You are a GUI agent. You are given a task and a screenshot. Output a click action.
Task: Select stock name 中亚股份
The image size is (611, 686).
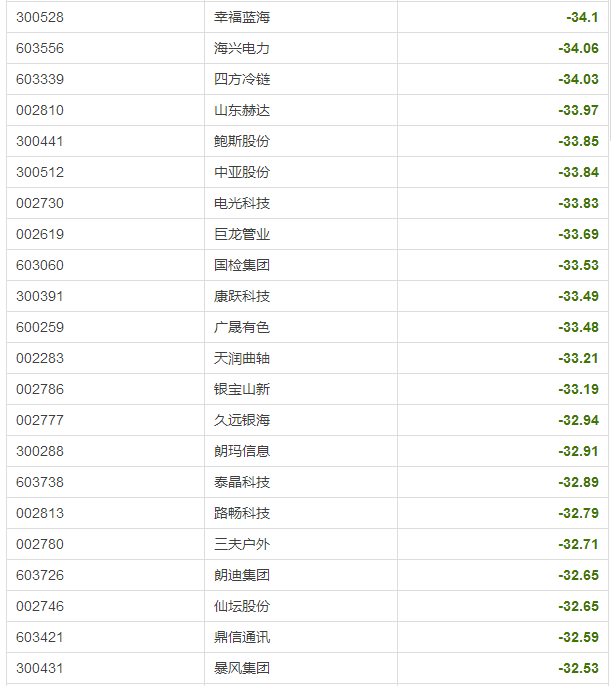click(242, 172)
